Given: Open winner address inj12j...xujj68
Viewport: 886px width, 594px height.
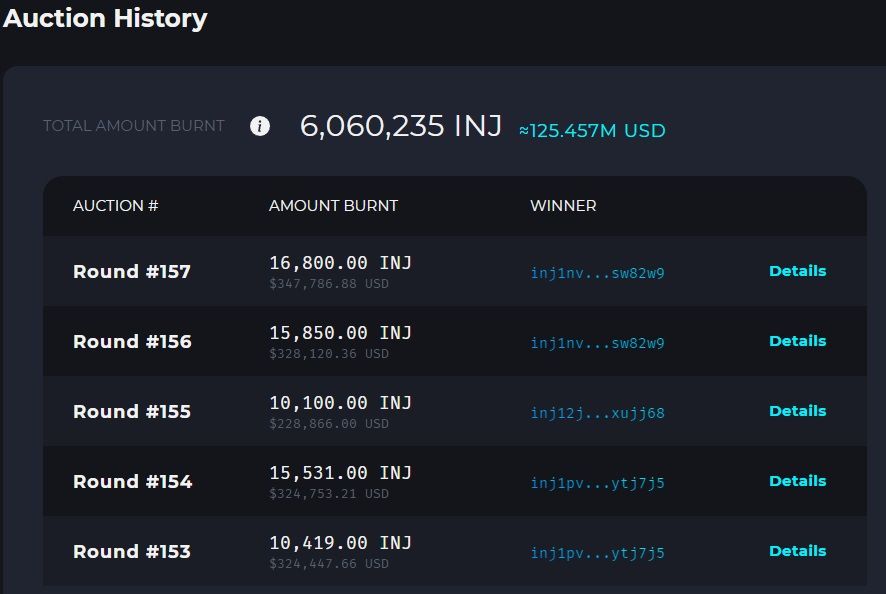Looking at the screenshot, I should pyautogui.click(x=597, y=413).
